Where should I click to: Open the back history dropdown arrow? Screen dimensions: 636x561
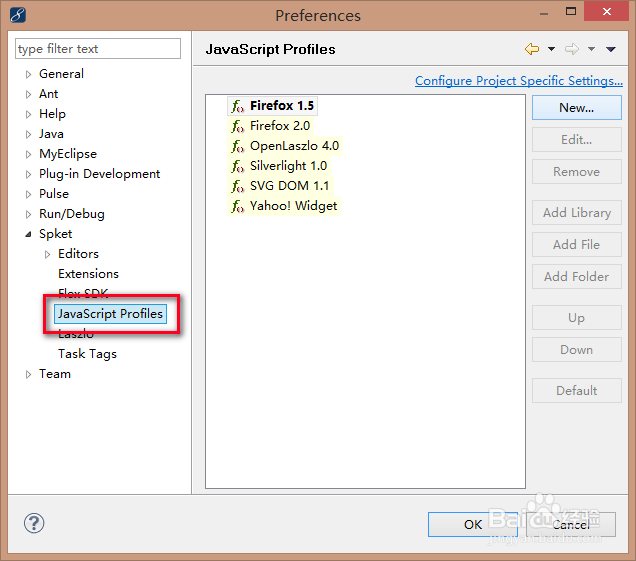[551, 49]
